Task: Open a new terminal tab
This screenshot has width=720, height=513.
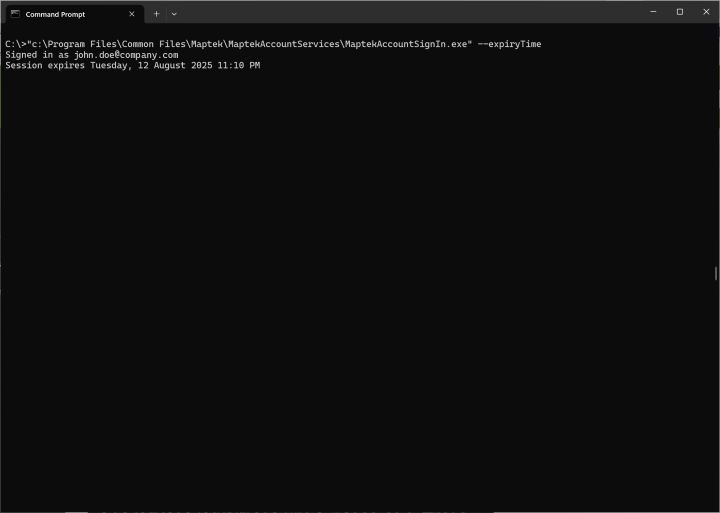Action: [x=156, y=14]
